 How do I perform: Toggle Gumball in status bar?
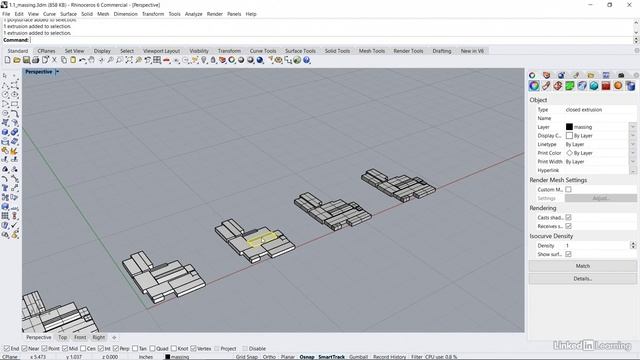tap(358, 357)
